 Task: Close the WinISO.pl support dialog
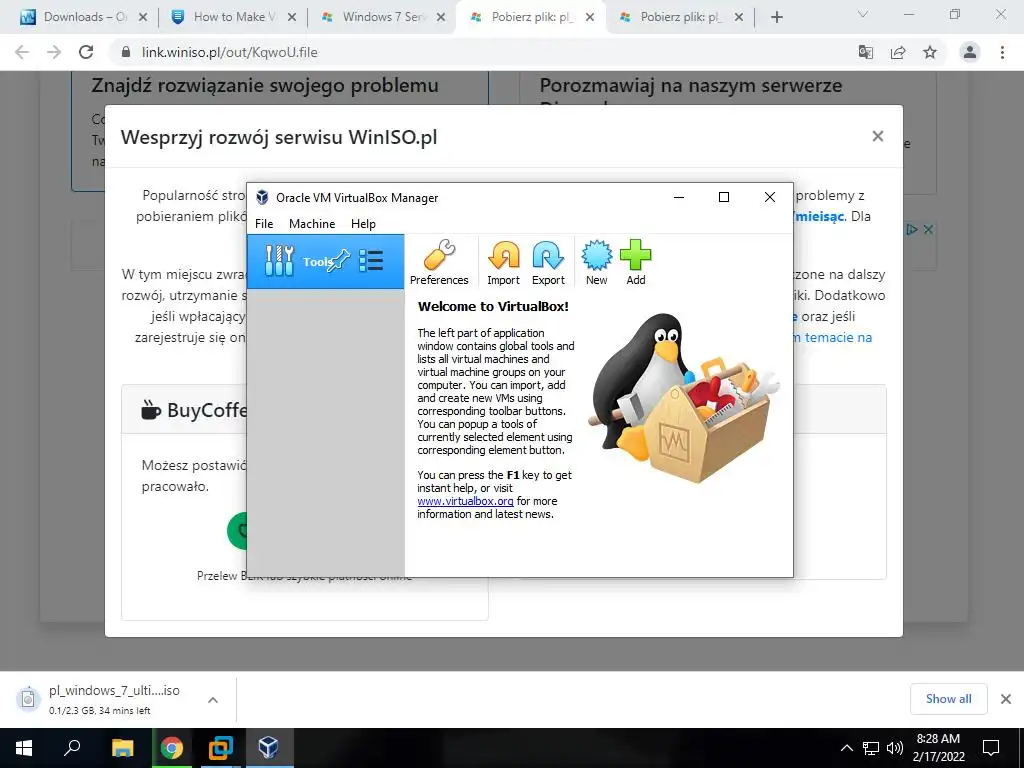(x=877, y=136)
